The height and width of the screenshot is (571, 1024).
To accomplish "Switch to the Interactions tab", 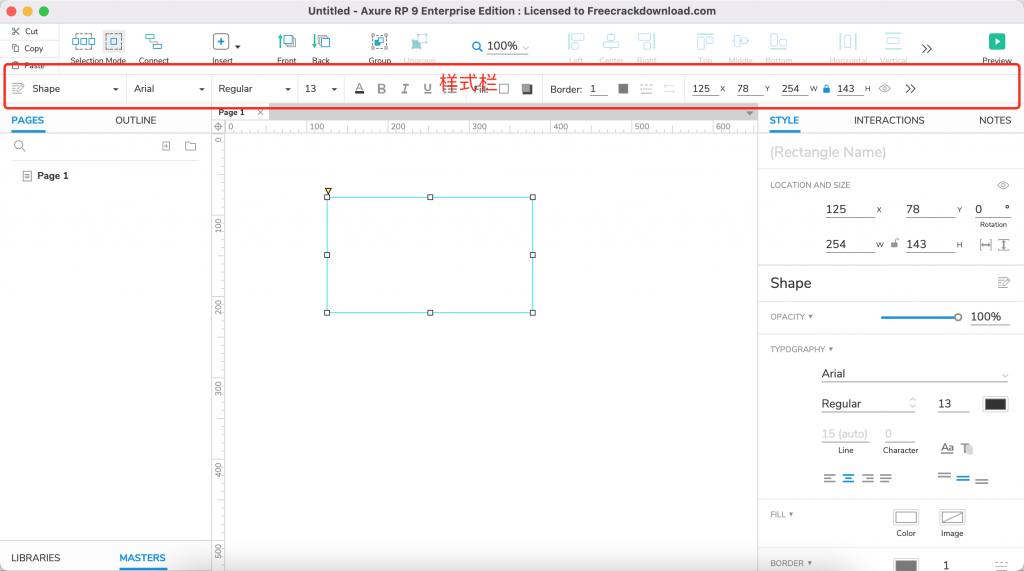I will pyautogui.click(x=888, y=120).
